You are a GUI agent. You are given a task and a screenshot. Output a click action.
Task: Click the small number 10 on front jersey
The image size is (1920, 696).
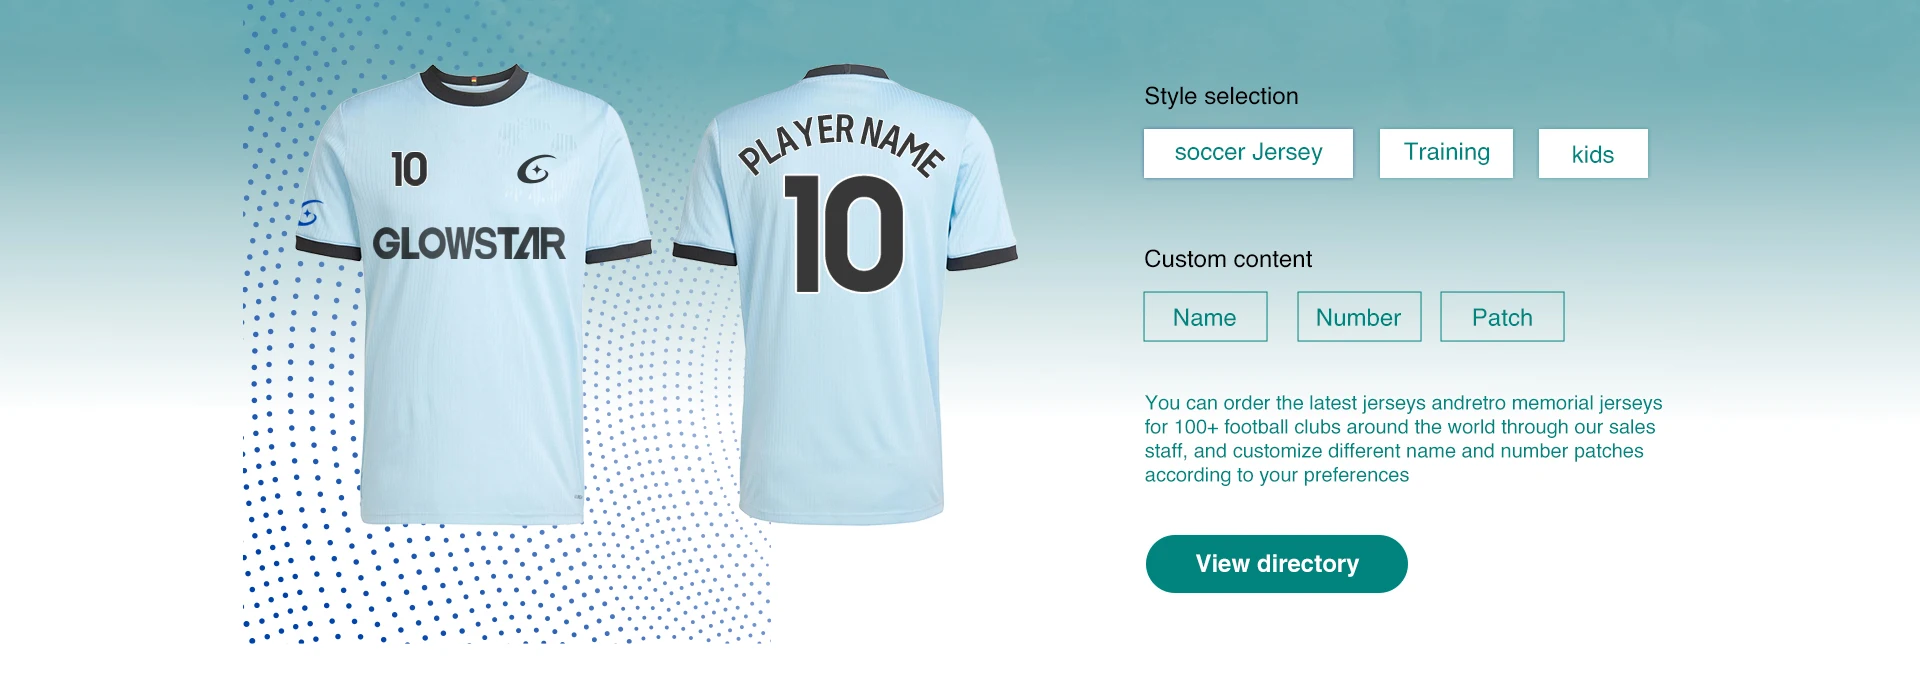click(x=409, y=170)
